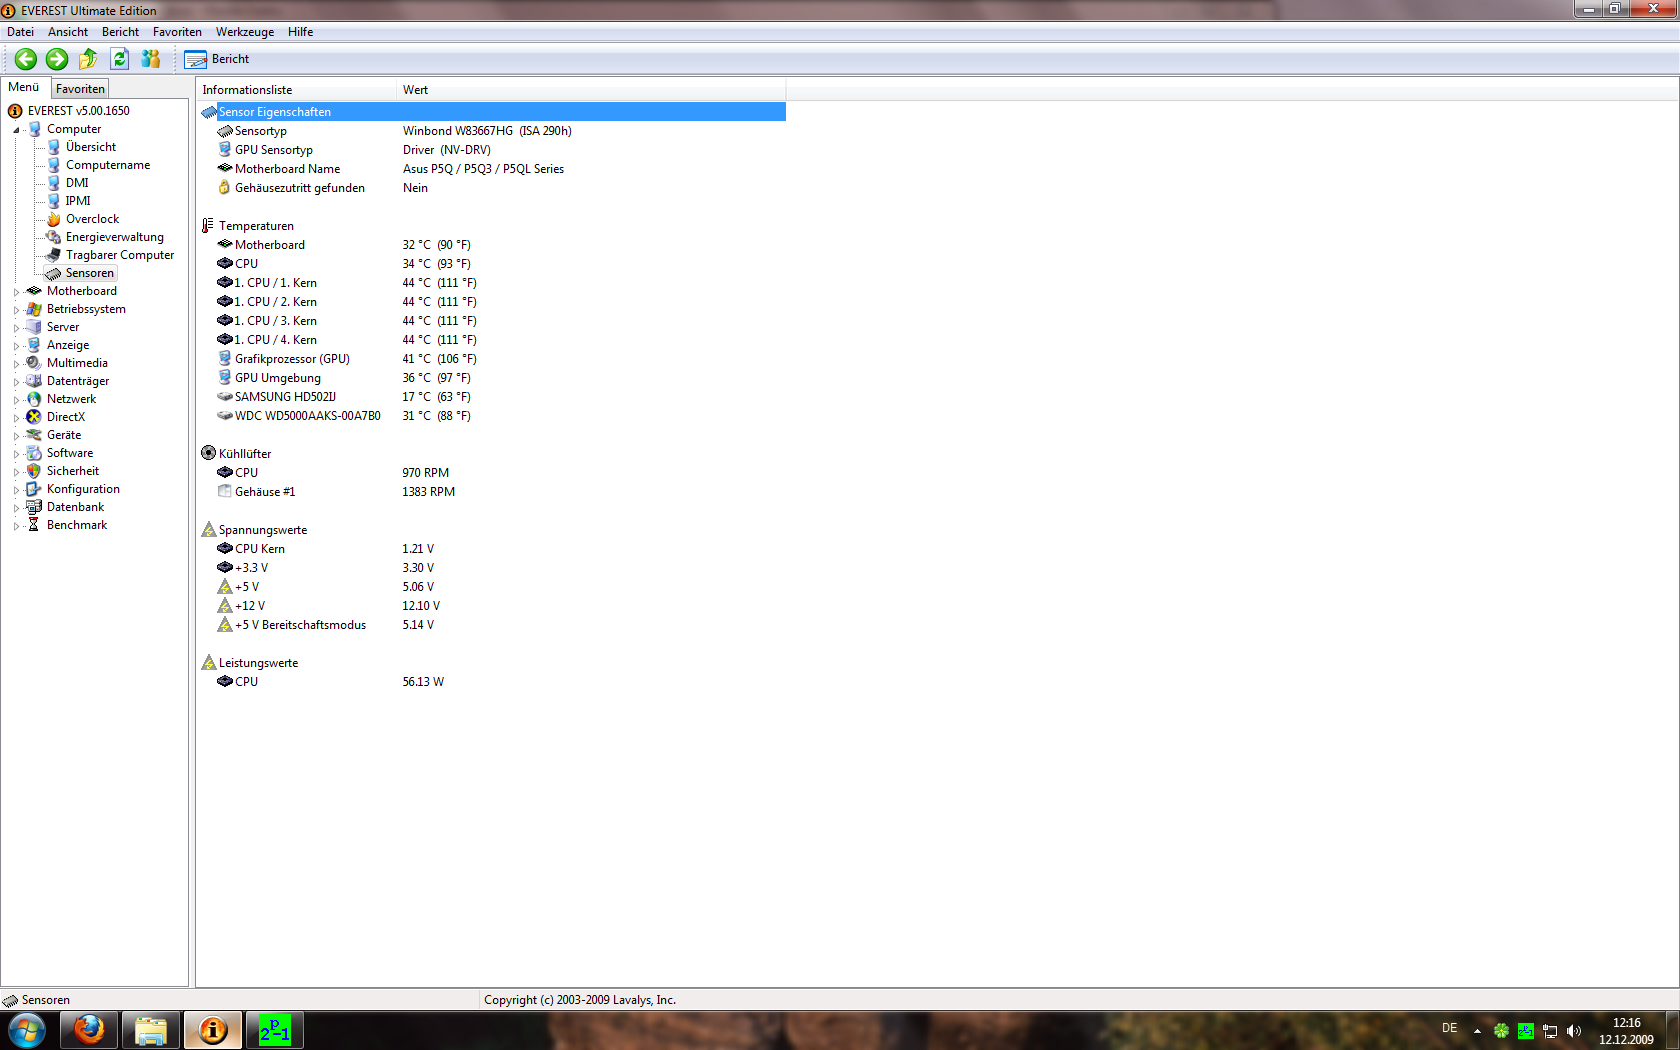Expand the Anzeige tree node
The width and height of the screenshot is (1680, 1050).
coord(16,346)
